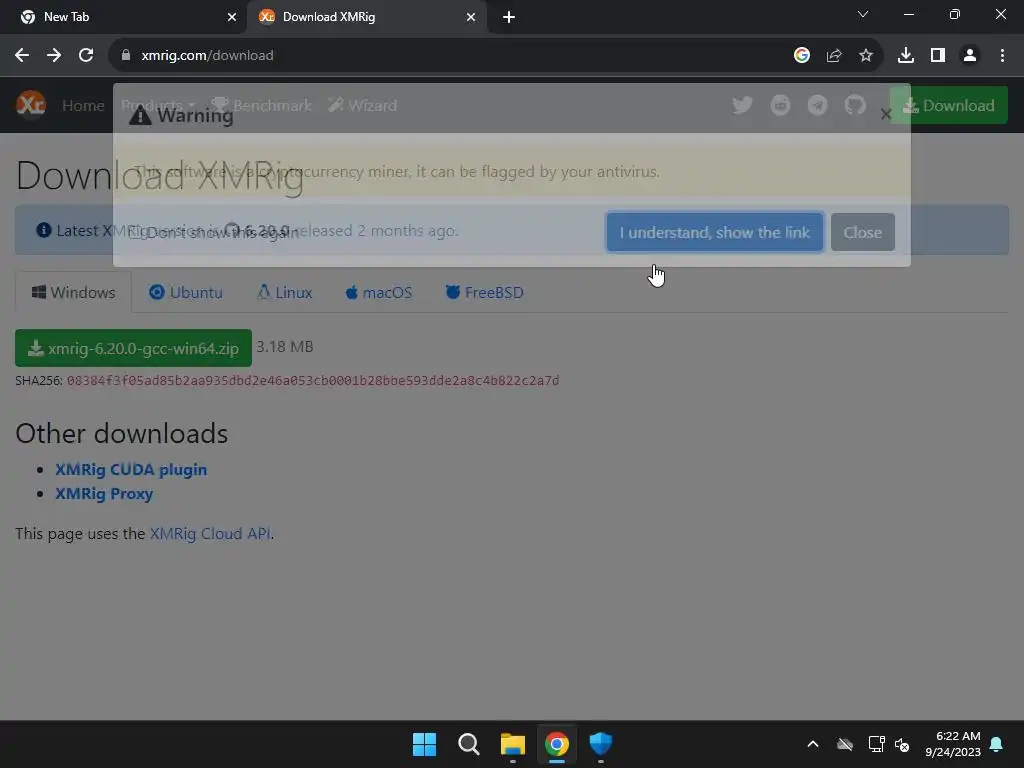The height and width of the screenshot is (768, 1024).
Task: Open a new browser tab with plus
Action: coord(509,17)
